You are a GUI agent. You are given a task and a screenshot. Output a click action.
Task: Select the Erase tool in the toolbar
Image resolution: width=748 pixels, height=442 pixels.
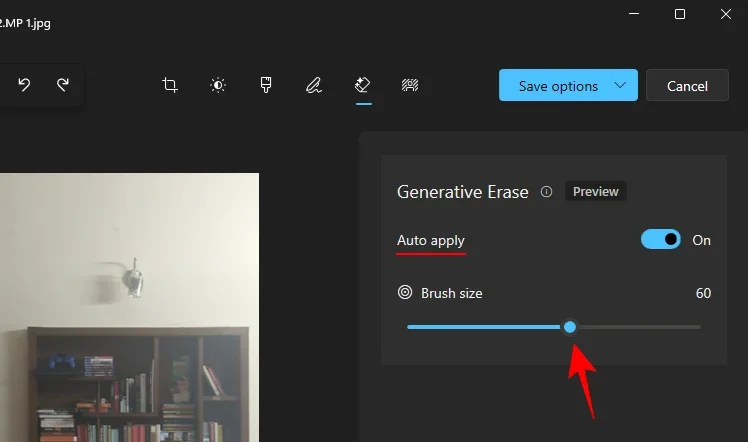tap(363, 85)
